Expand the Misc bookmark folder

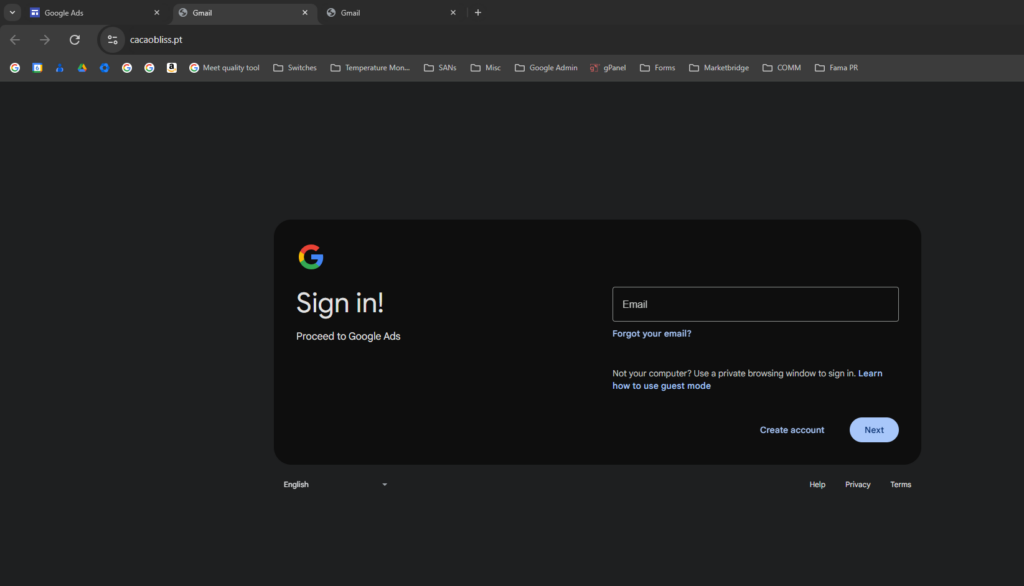coord(485,68)
